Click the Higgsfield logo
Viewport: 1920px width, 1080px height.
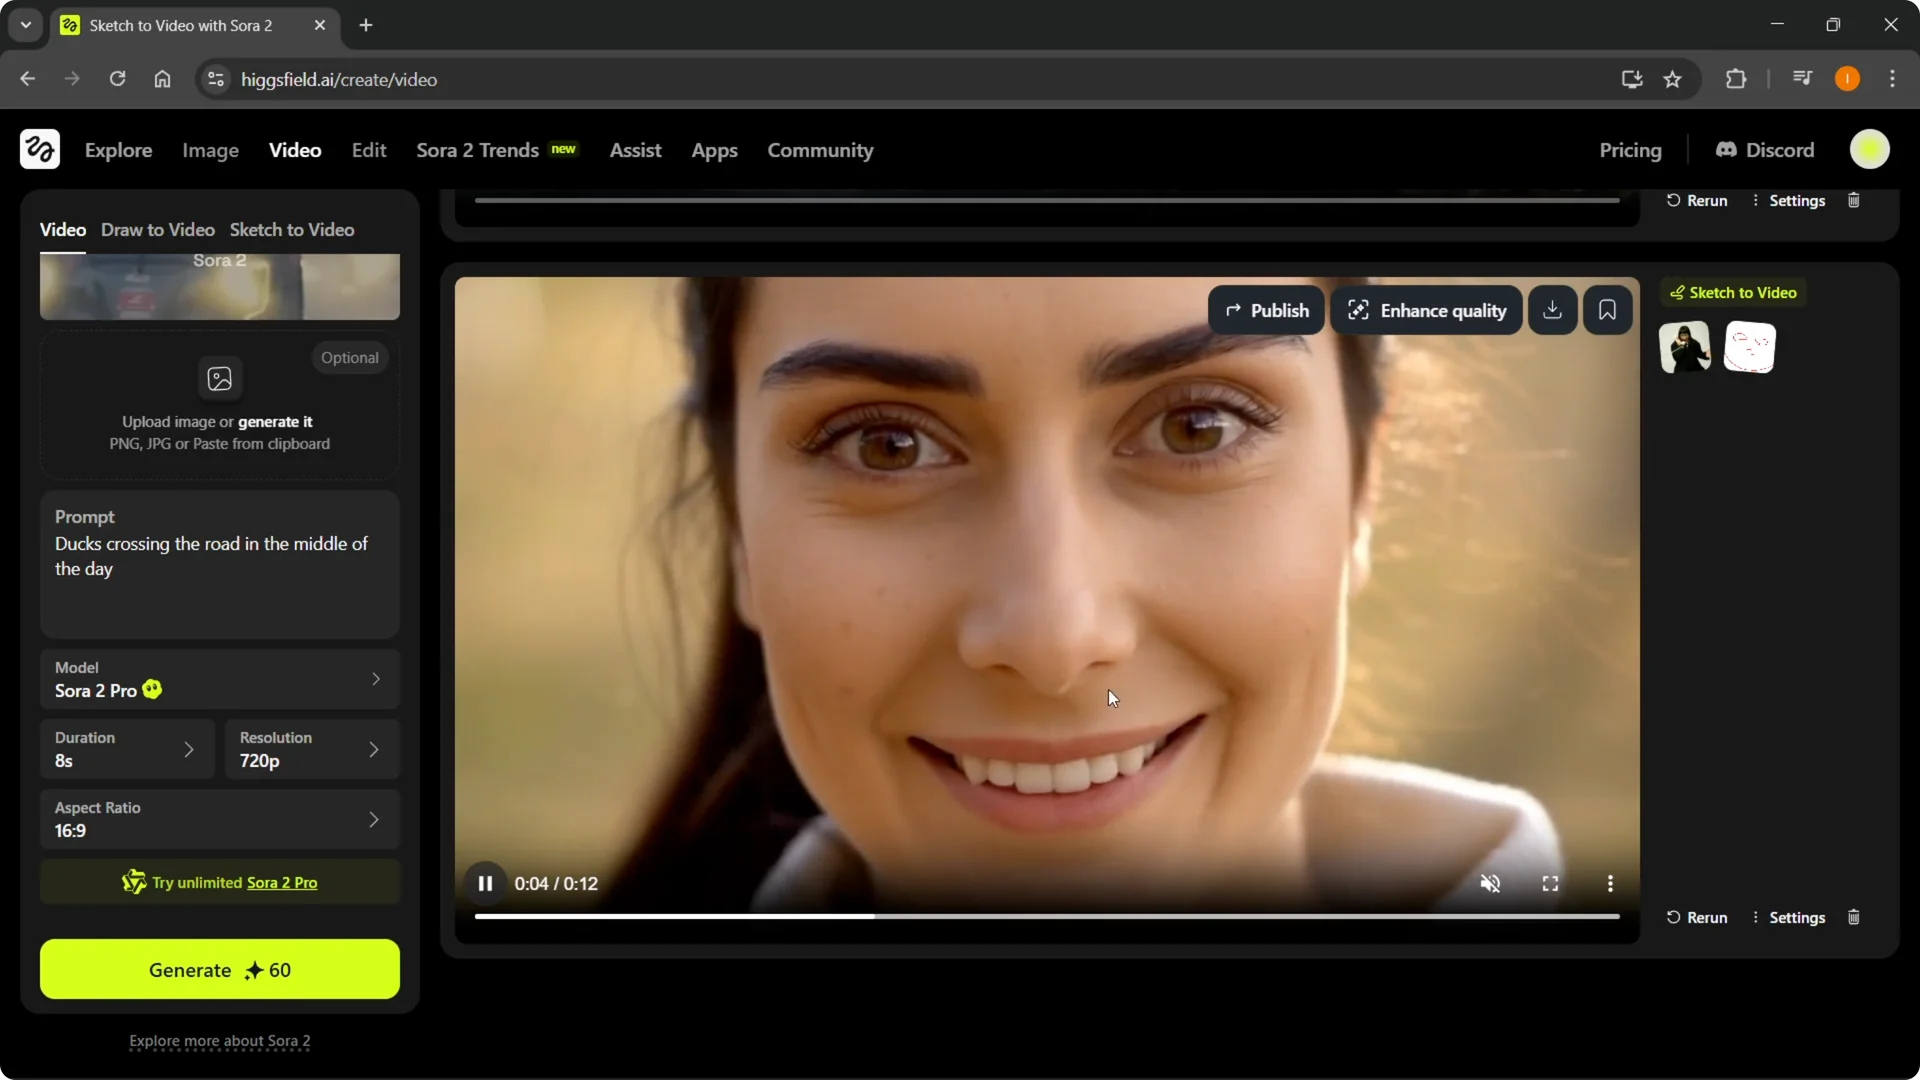tap(38, 149)
